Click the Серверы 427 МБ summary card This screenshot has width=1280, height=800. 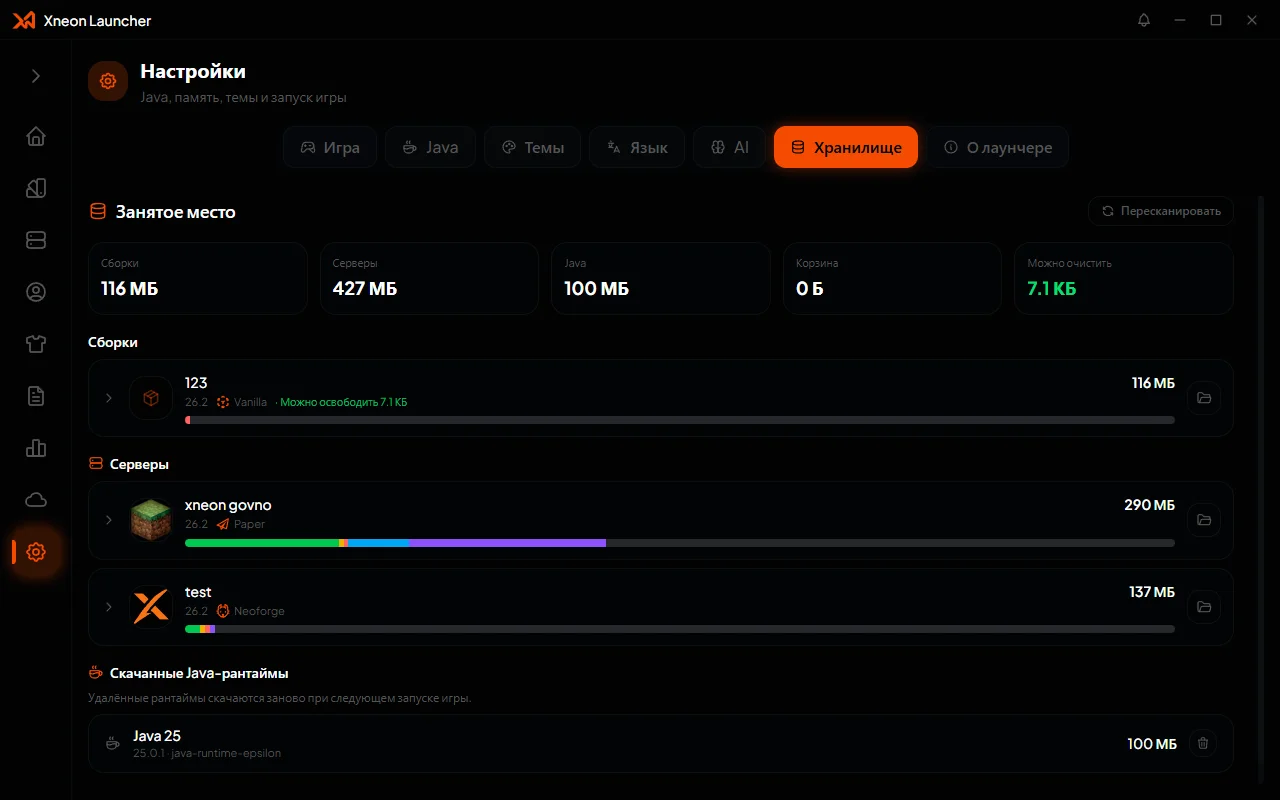point(429,279)
